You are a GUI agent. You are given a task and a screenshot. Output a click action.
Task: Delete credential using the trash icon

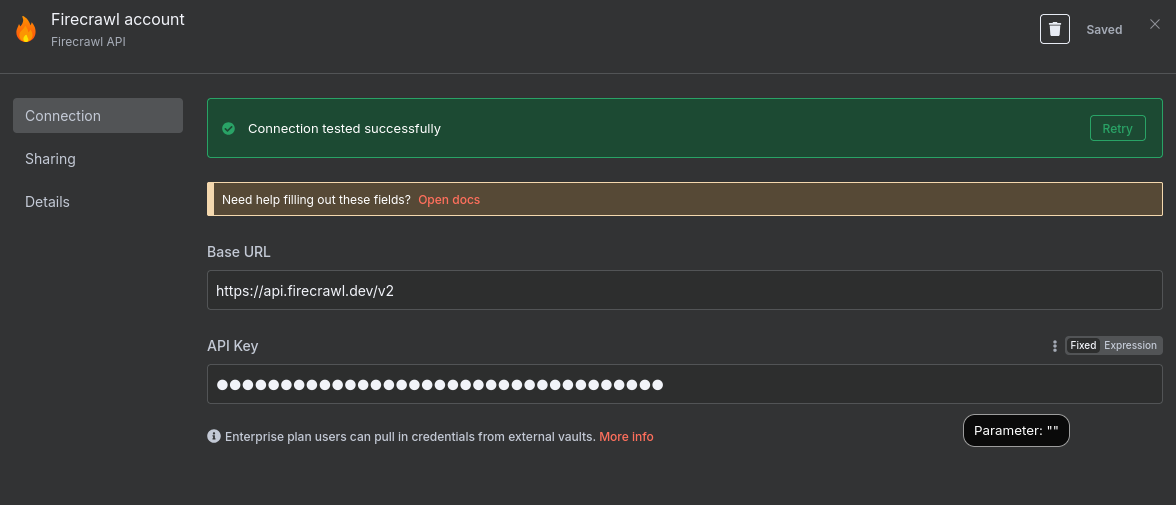1055,29
